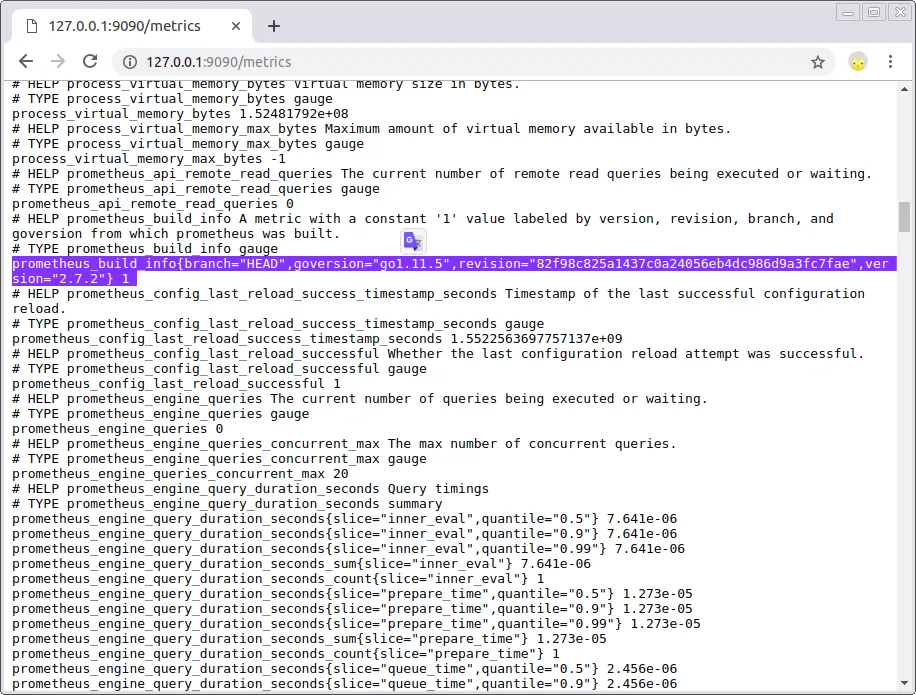View site information icon in address bar
916x695 pixels.
[130, 62]
